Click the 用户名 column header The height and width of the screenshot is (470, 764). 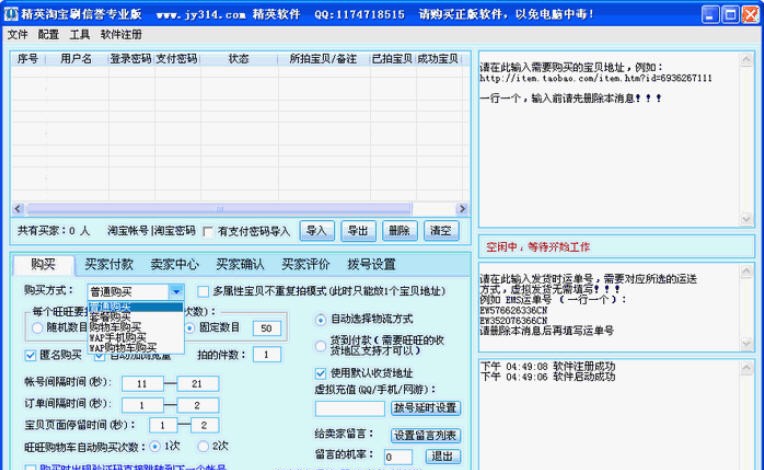click(76, 59)
